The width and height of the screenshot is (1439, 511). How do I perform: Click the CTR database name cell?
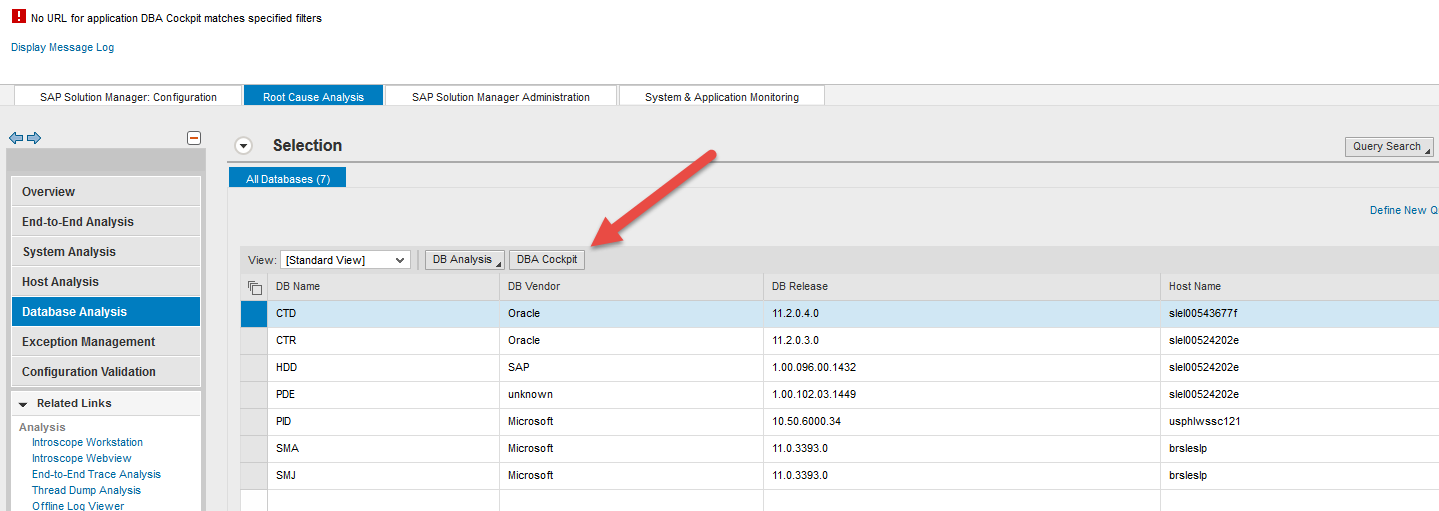384,341
